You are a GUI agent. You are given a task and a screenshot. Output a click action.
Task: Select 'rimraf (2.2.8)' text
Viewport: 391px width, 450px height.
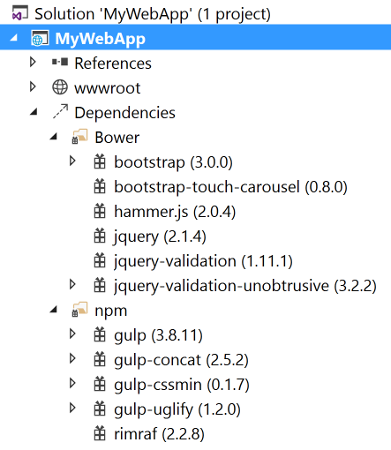159,434
